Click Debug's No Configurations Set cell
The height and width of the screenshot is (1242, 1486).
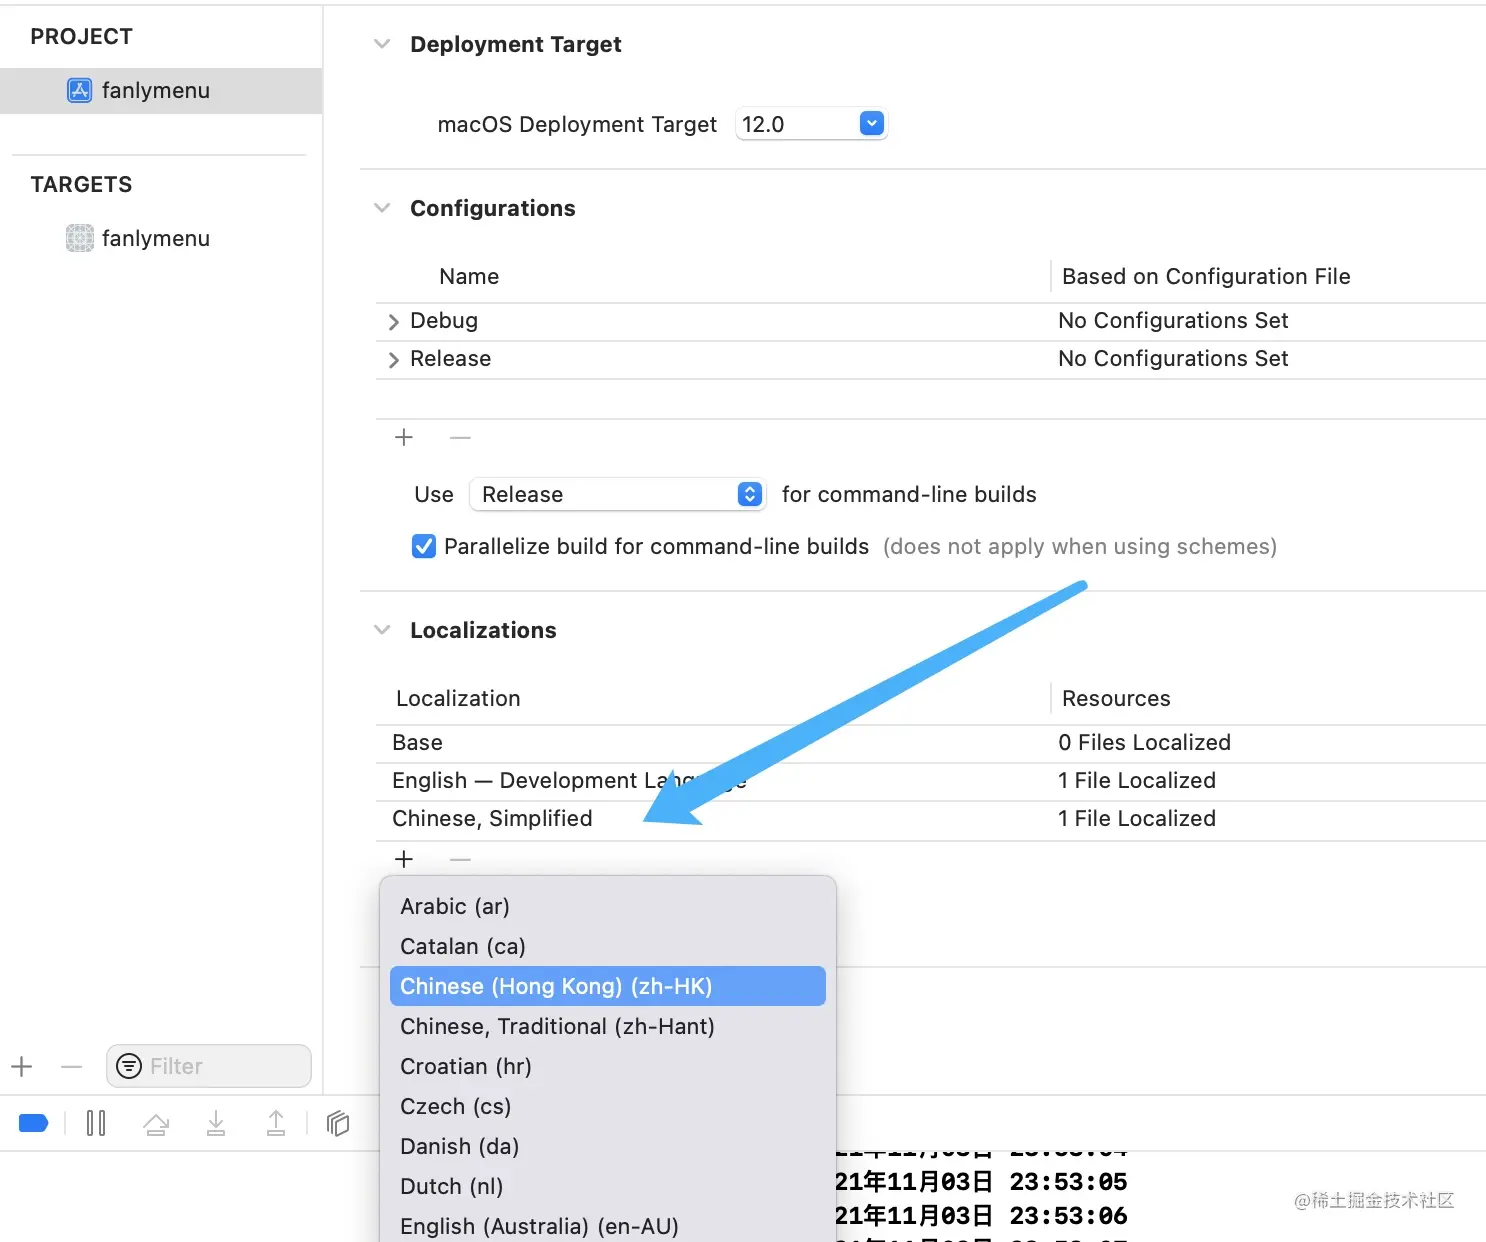tap(1173, 321)
